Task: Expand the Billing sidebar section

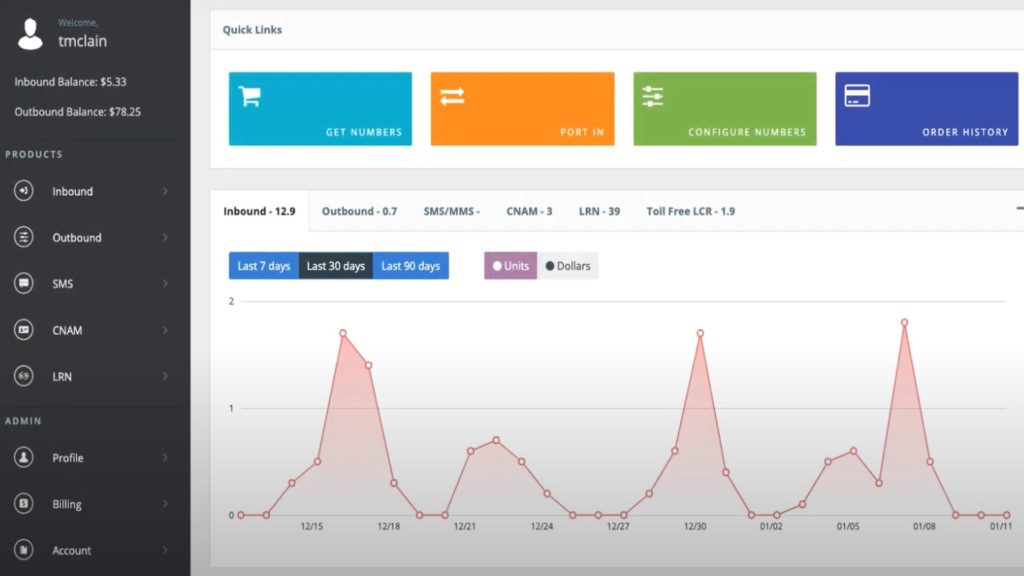Action: [x=67, y=504]
